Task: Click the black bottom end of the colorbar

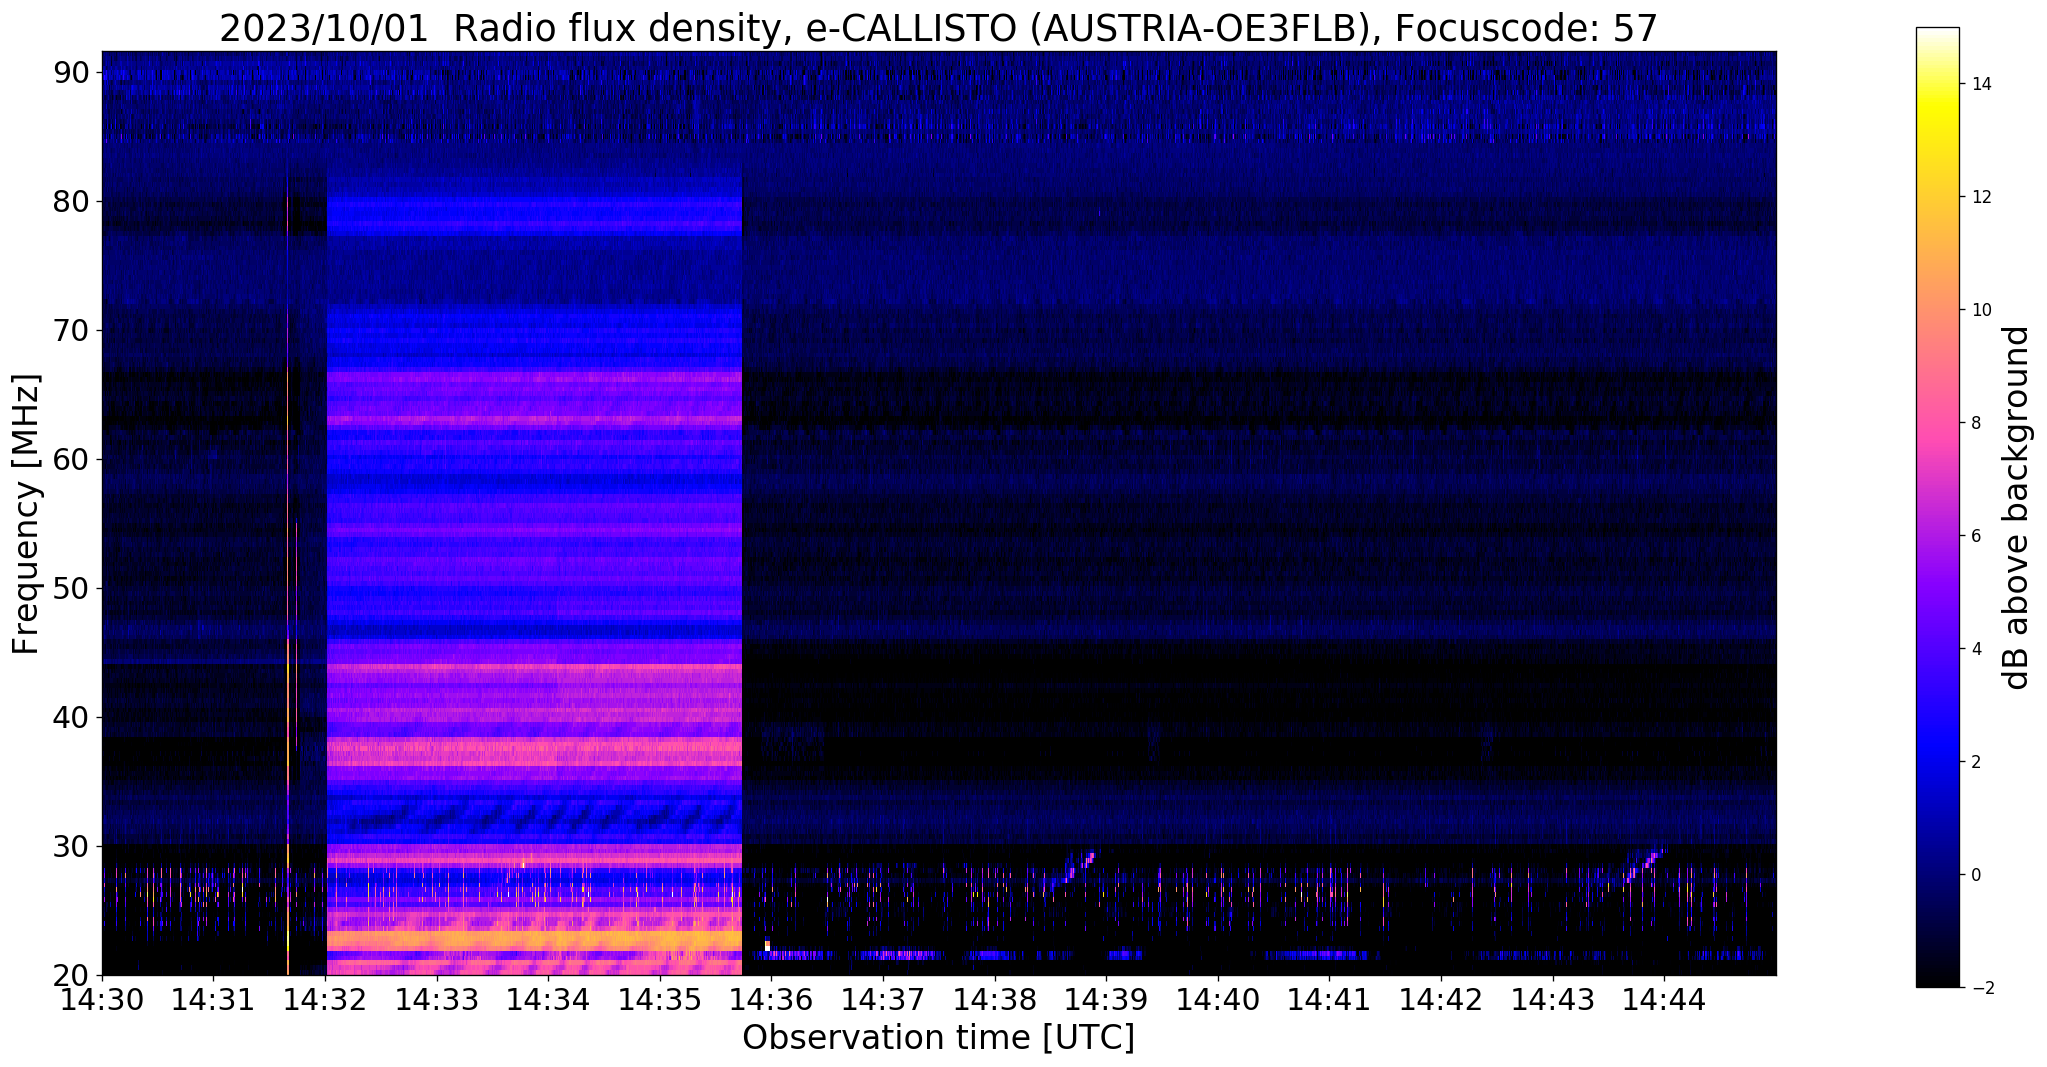Action: [1937, 978]
